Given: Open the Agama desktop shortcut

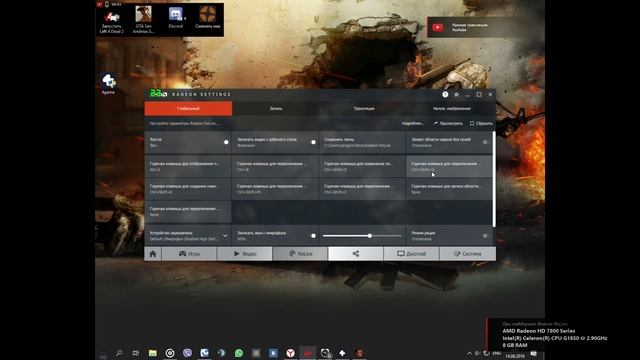Looking at the screenshot, I should pyautogui.click(x=109, y=84).
